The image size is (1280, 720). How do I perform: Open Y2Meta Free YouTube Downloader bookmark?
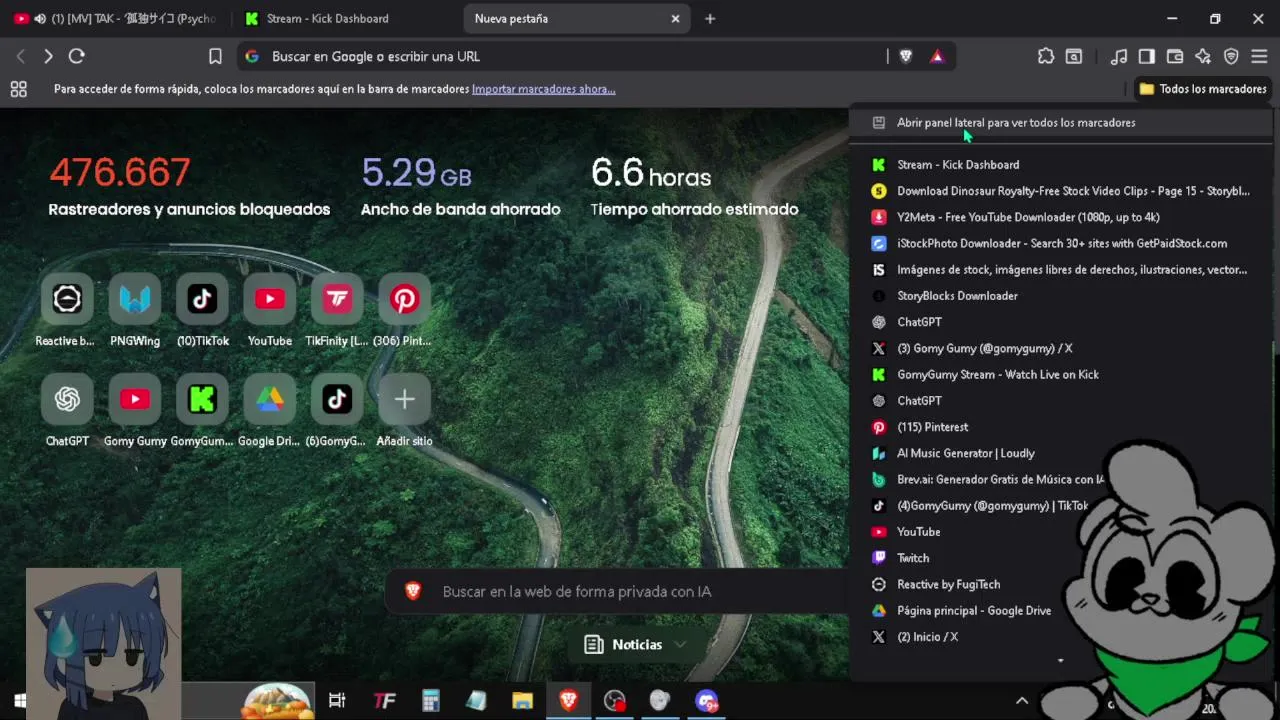click(1060, 217)
